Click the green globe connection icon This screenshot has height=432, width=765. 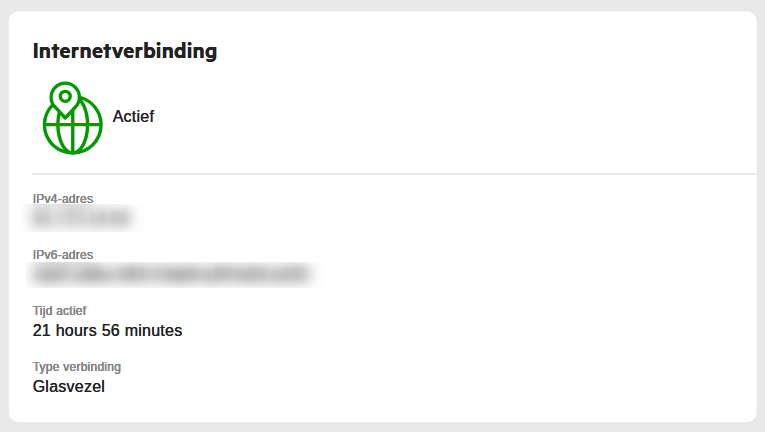pyautogui.click(x=73, y=124)
